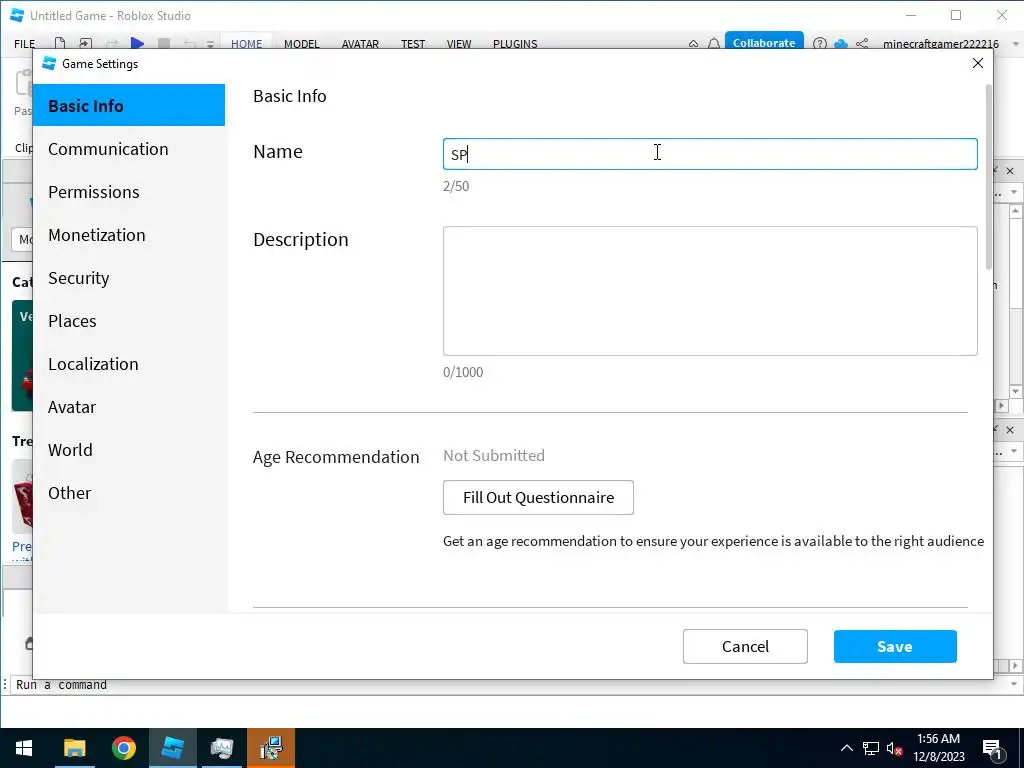Click the command bar dropdown arrow

click(1014, 684)
